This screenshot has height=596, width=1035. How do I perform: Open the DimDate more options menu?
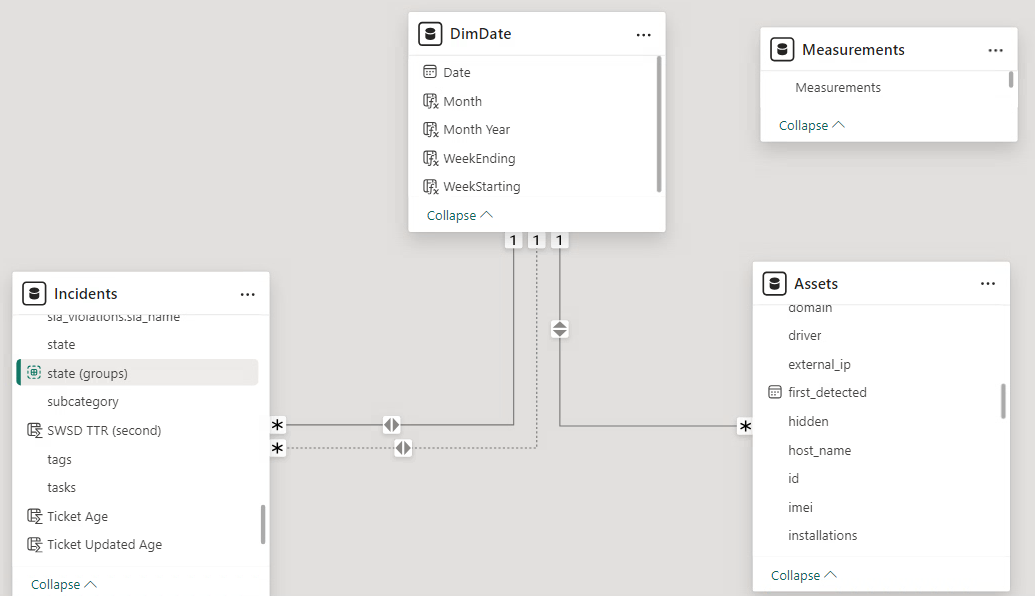pyautogui.click(x=643, y=35)
